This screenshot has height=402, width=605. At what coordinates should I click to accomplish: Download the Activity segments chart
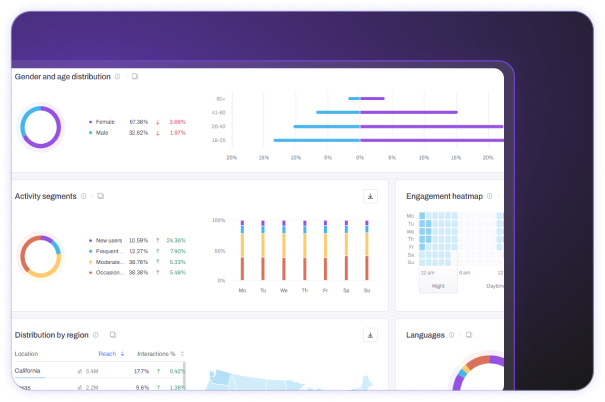coord(370,197)
